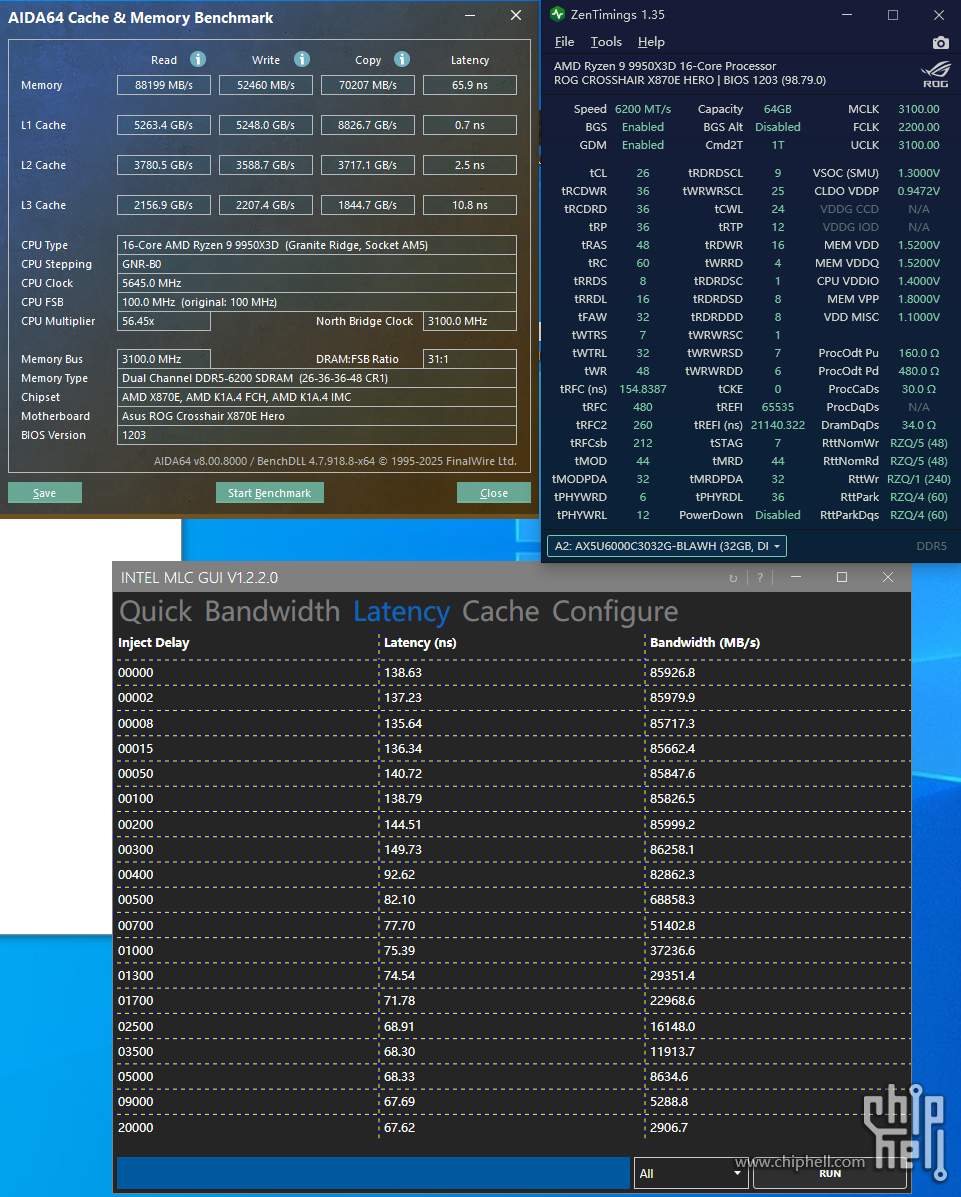Switch to the Bandwidth tab
961x1197 pixels.
(x=272, y=611)
